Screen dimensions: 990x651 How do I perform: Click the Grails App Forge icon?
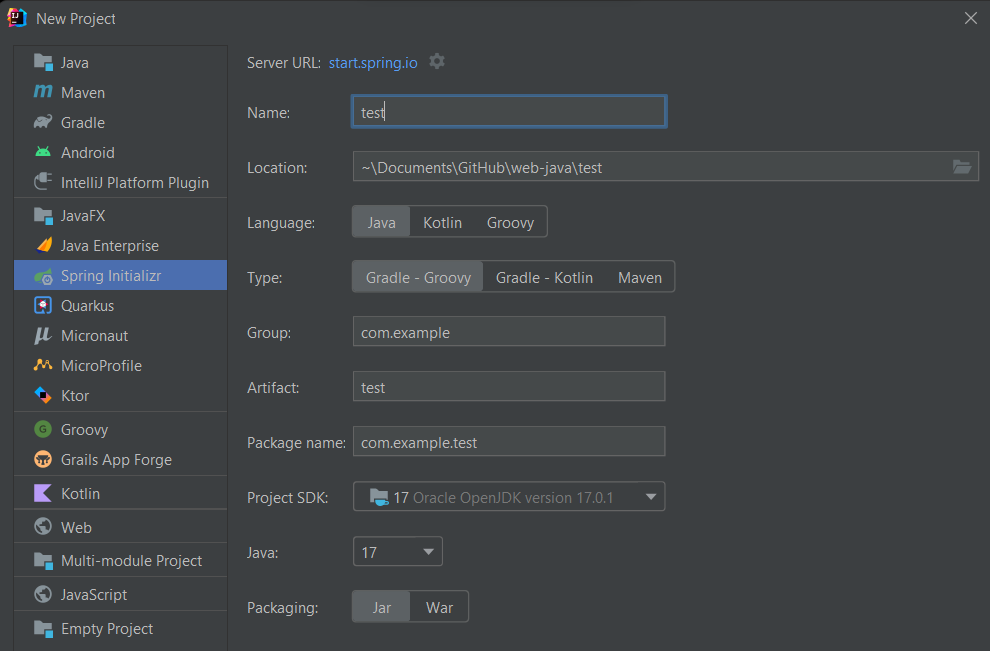[43, 459]
